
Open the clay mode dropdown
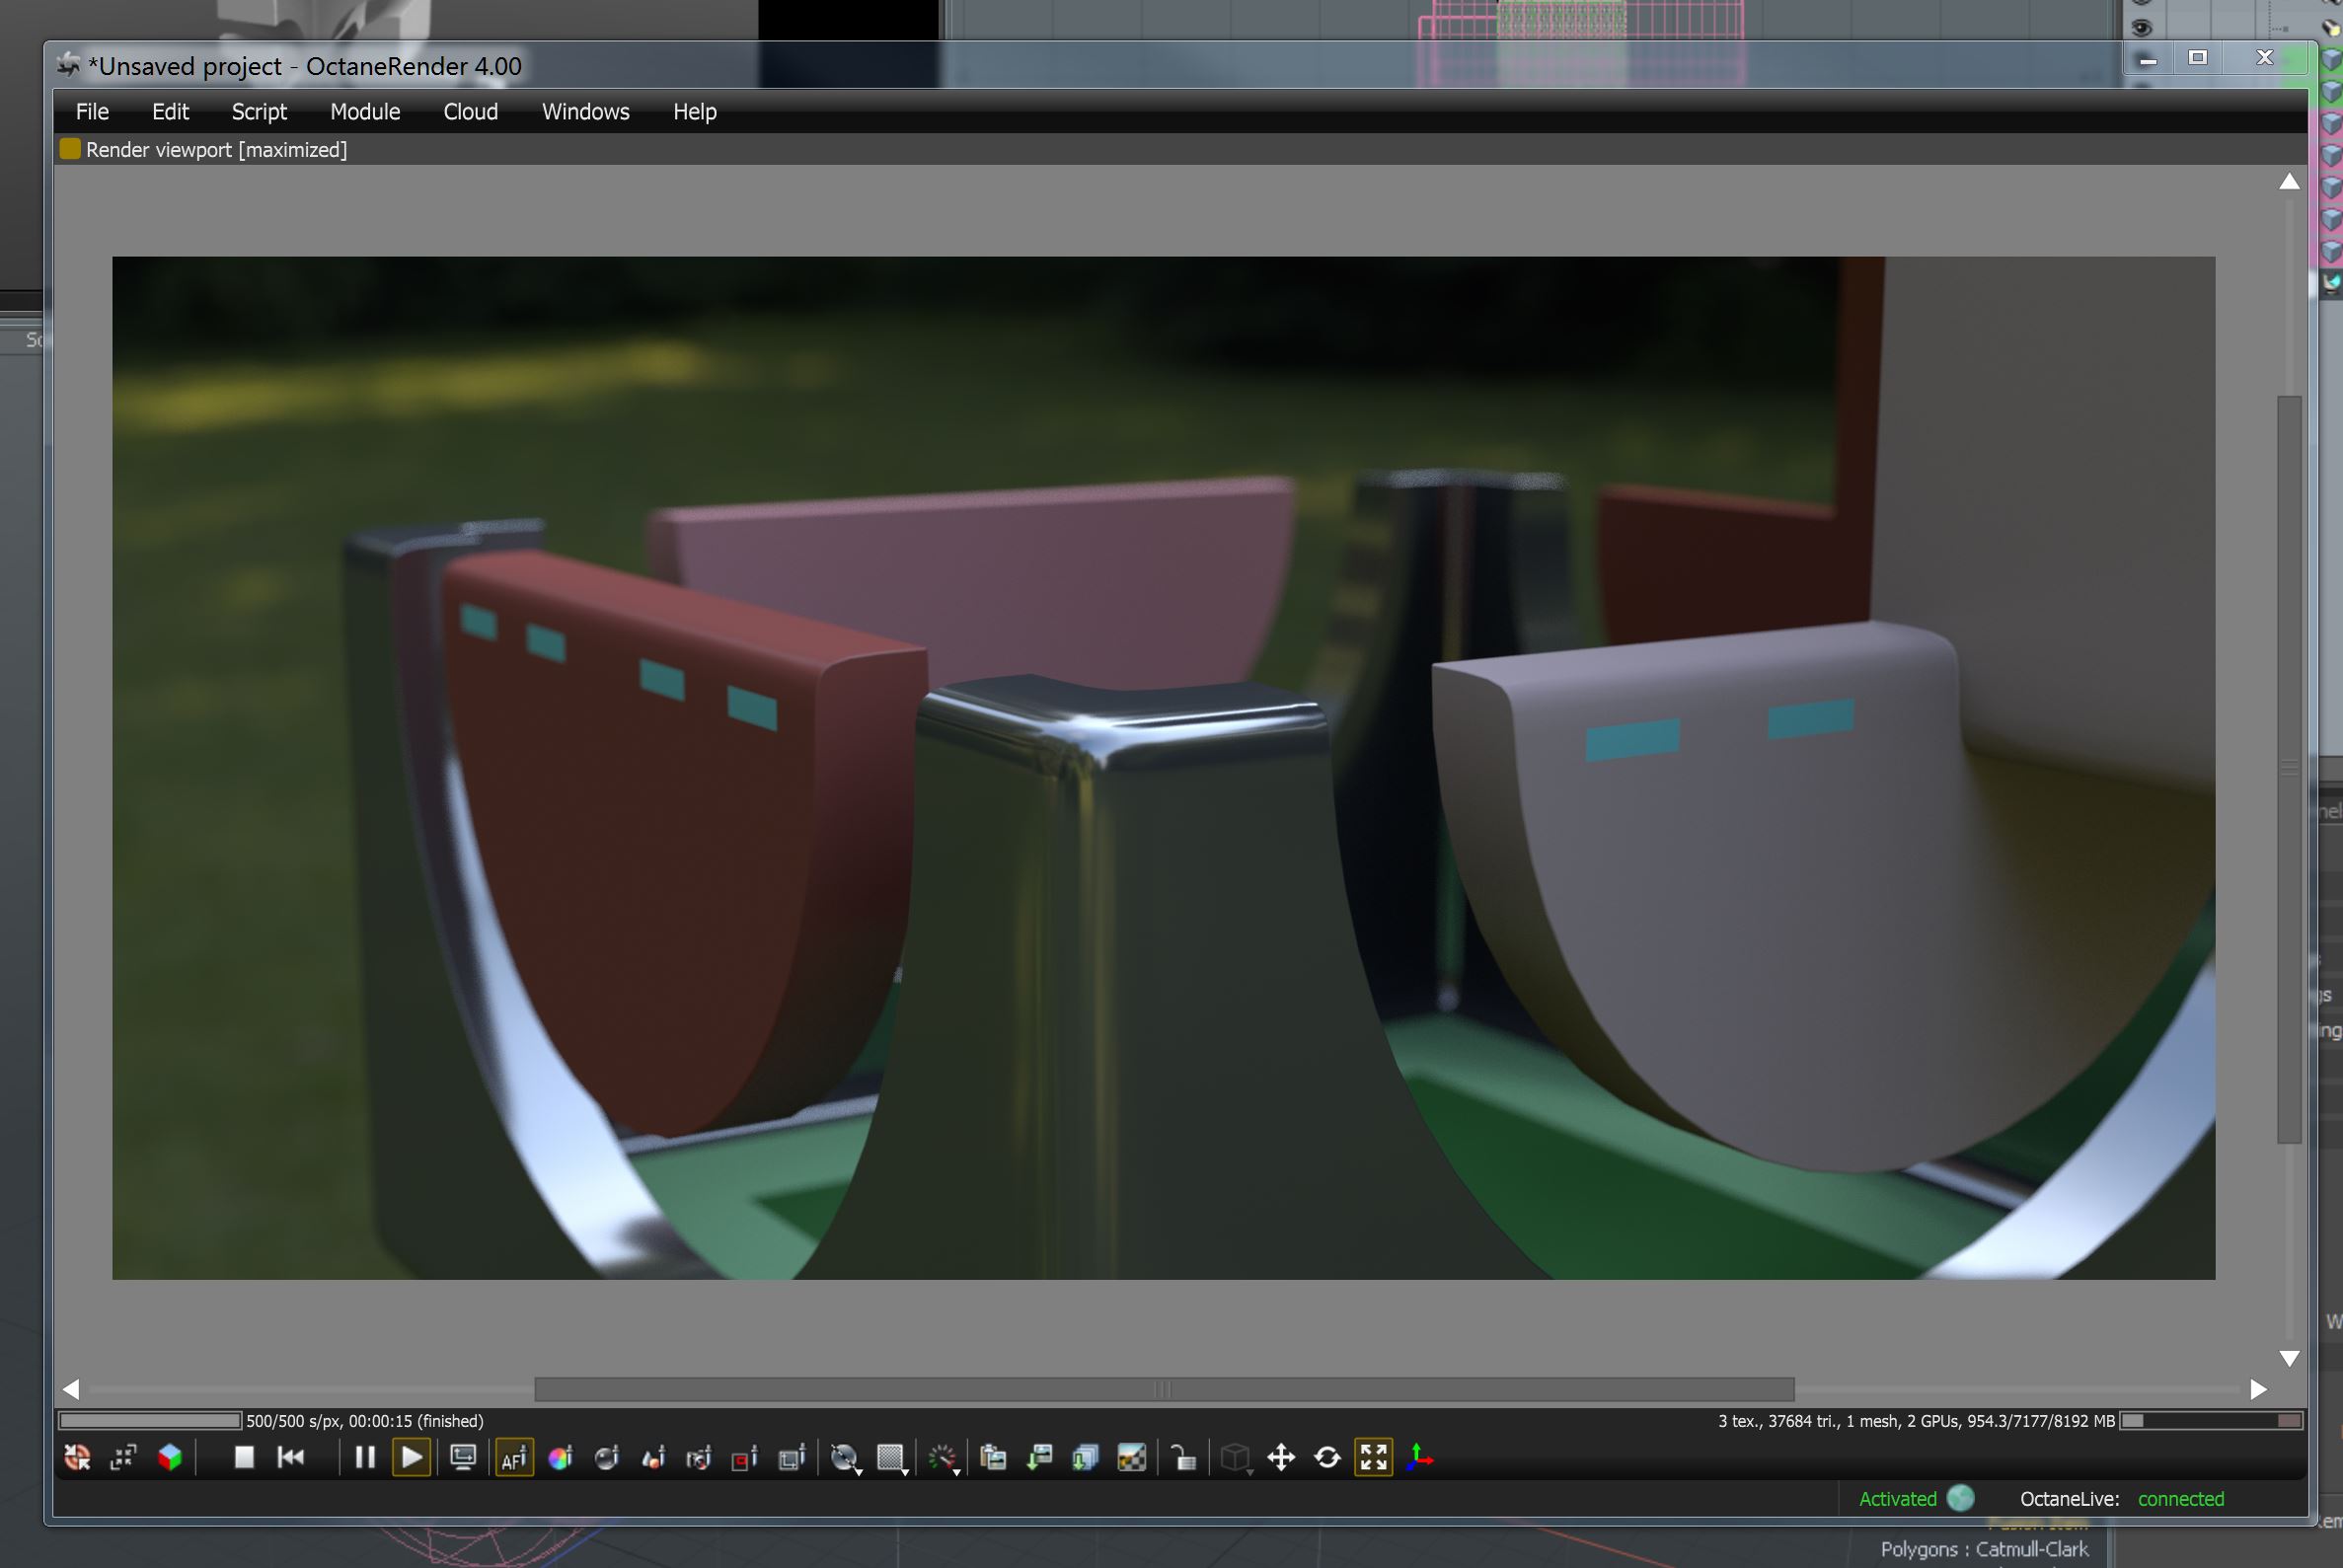click(846, 1459)
